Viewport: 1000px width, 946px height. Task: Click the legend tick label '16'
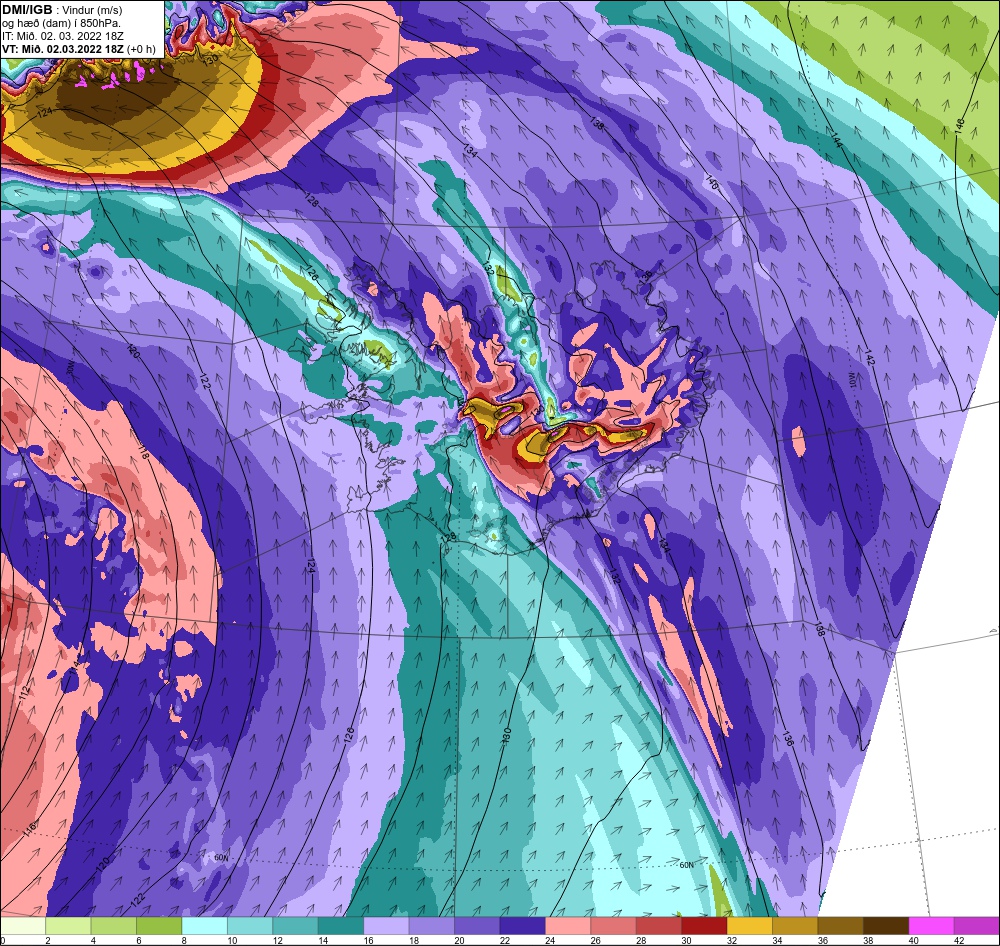pos(368,940)
